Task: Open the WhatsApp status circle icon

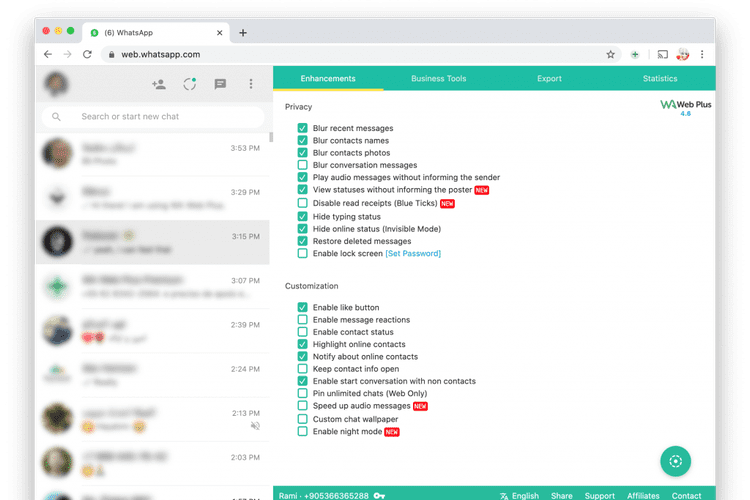Action: pyautogui.click(x=189, y=85)
